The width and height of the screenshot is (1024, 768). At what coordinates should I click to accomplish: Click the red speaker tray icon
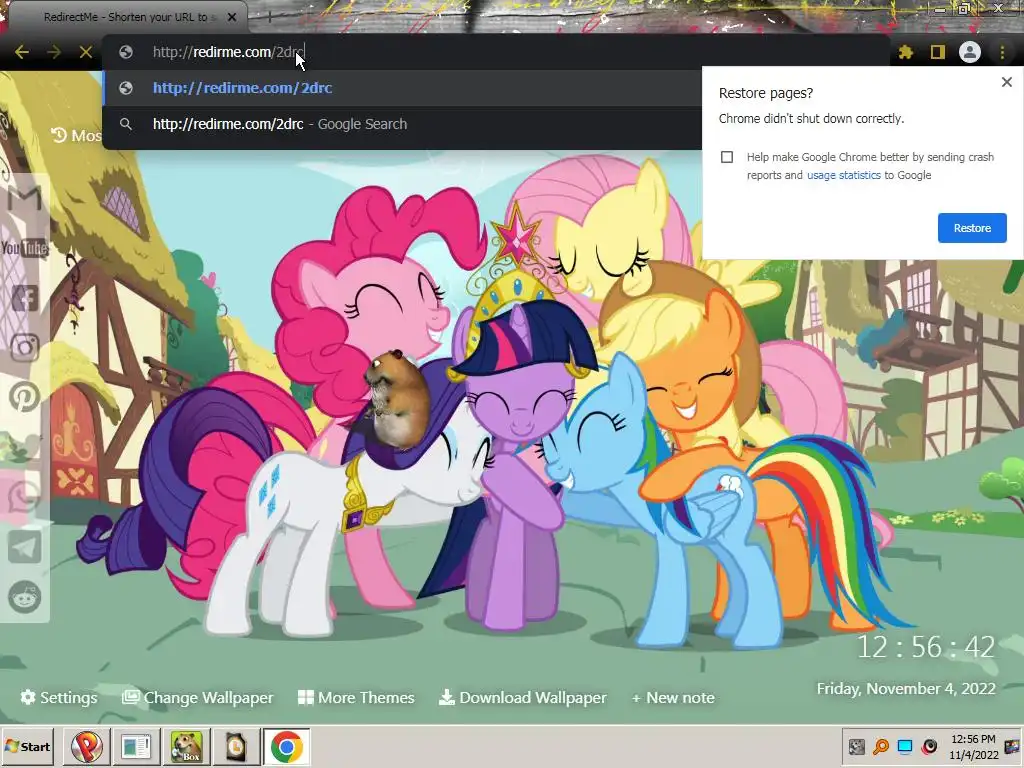pyautogui.click(x=929, y=746)
